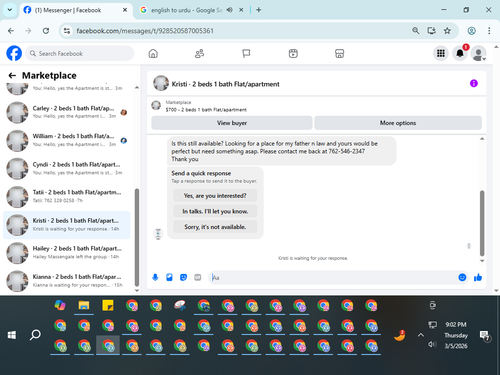
Task: Click Kristi's avatar in chat header
Action: pyautogui.click(x=161, y=83)
